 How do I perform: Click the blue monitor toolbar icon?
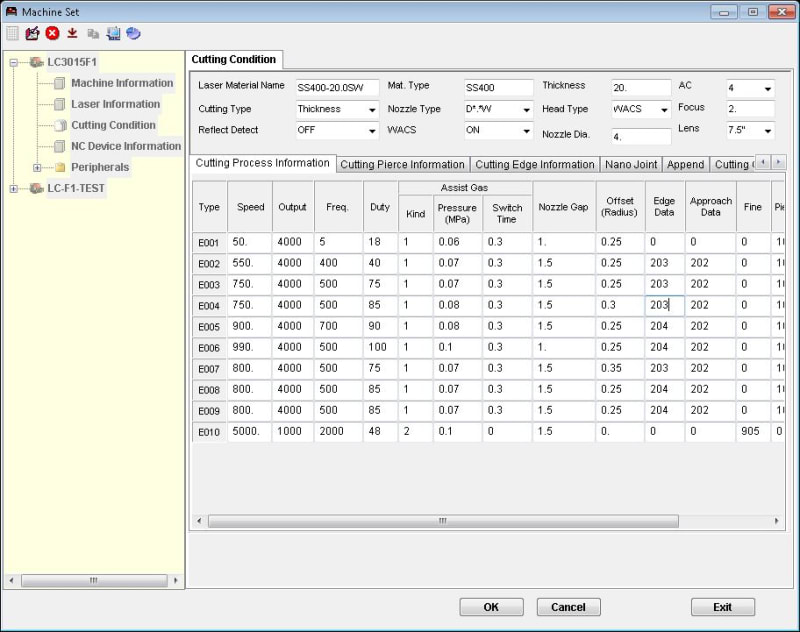click(113, 34)
